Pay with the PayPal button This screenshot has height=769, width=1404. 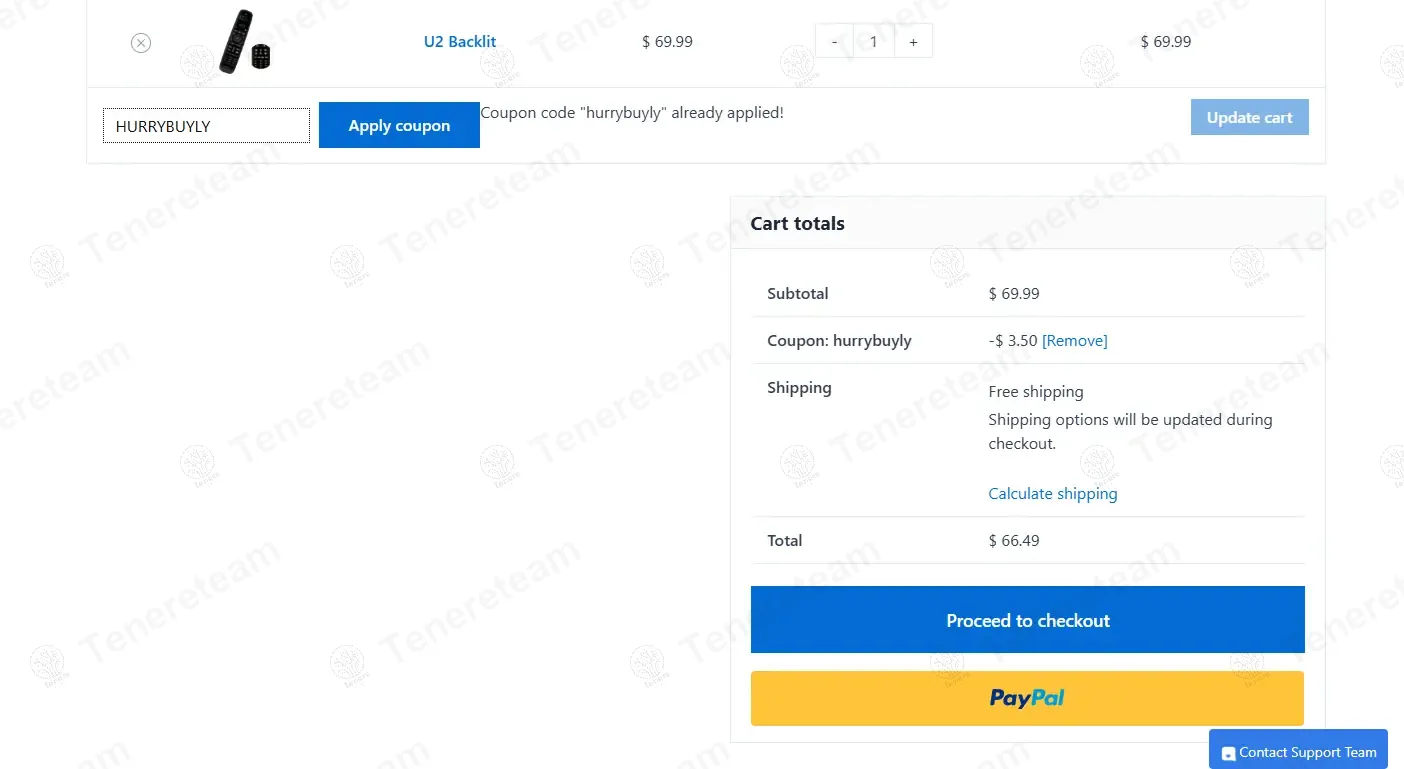(x=1027, y=698)
